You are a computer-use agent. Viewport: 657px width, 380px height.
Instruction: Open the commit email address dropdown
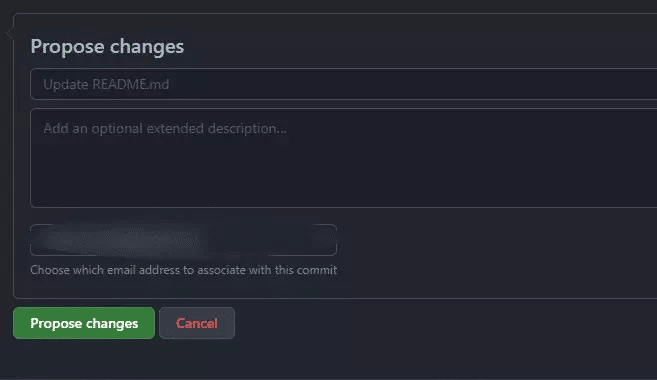[183, 240]
